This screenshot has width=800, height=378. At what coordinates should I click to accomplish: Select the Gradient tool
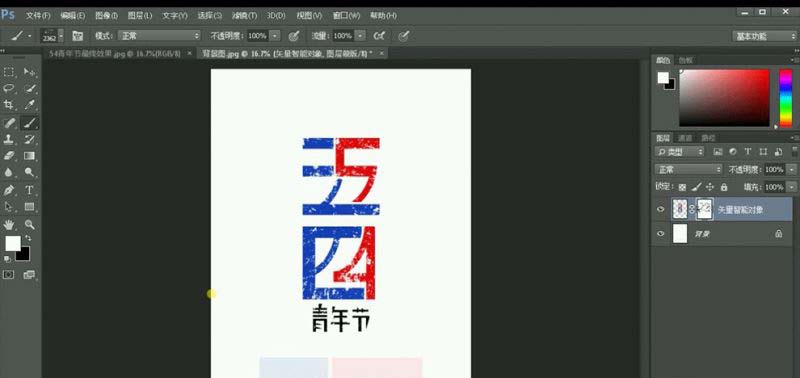[30, 156]
